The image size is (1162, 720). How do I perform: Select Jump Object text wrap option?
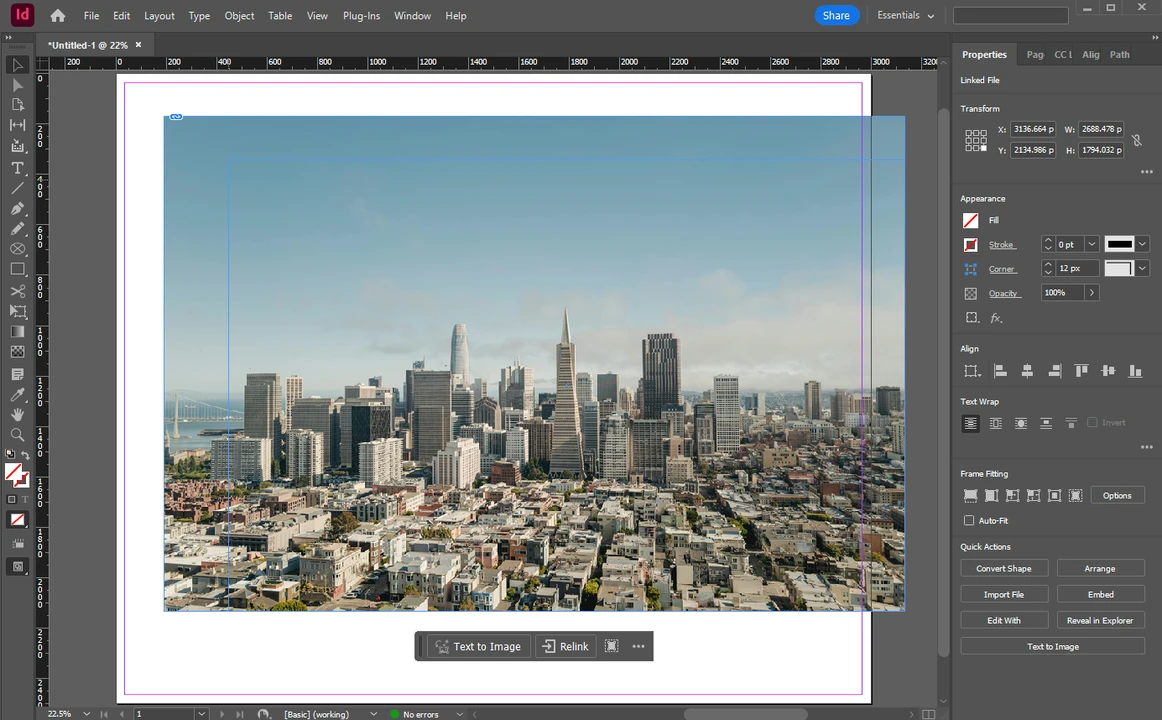pyautogui.click(x=1046, y=423)
